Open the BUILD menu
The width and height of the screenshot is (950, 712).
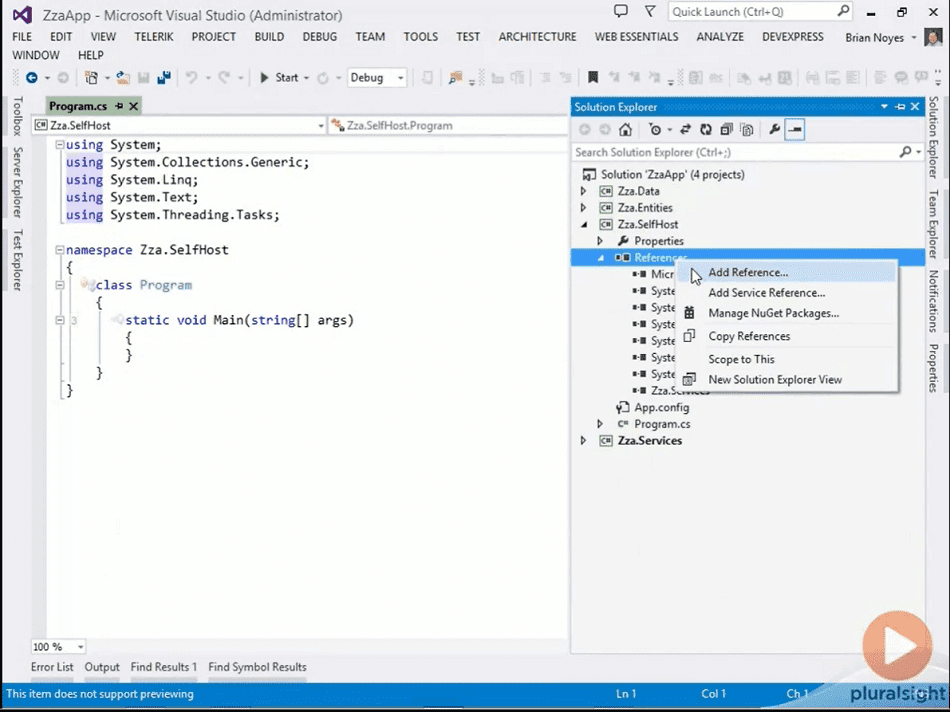point(269,36)
